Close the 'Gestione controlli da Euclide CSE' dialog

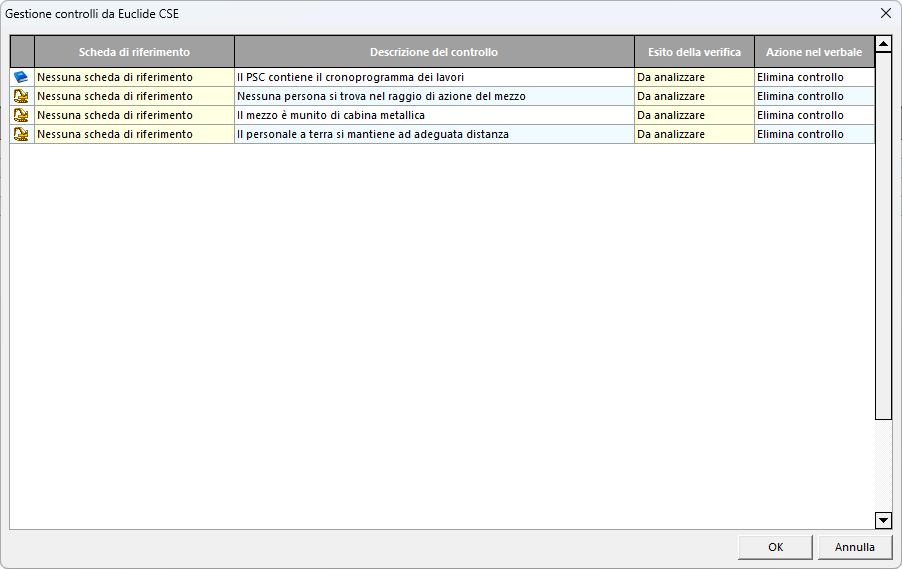click(x=885, y=13)
